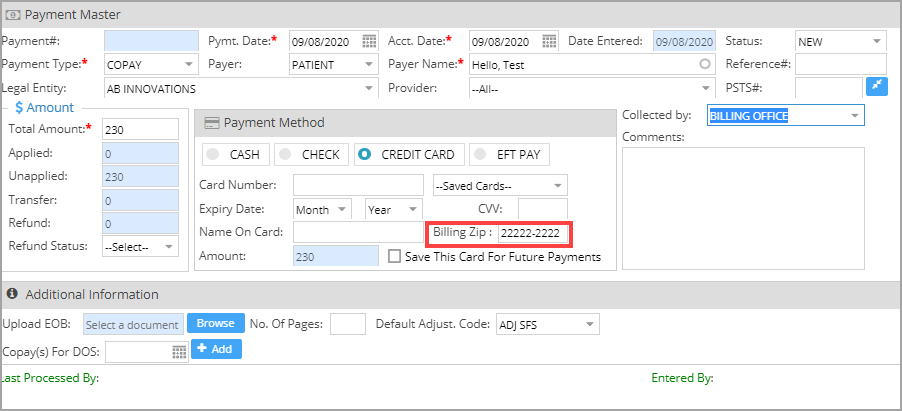Click the PSTS# input field
The height and width of the screenshot is (411, 902).
point(829,88)
